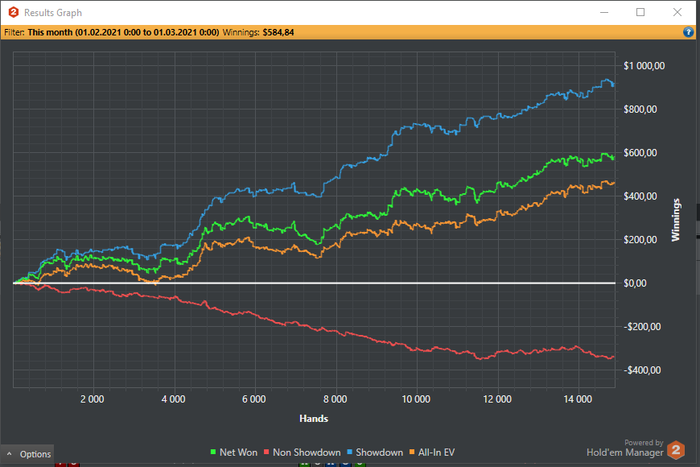
Task: Click the Winnings value $584,84
Action: (278, 32)
